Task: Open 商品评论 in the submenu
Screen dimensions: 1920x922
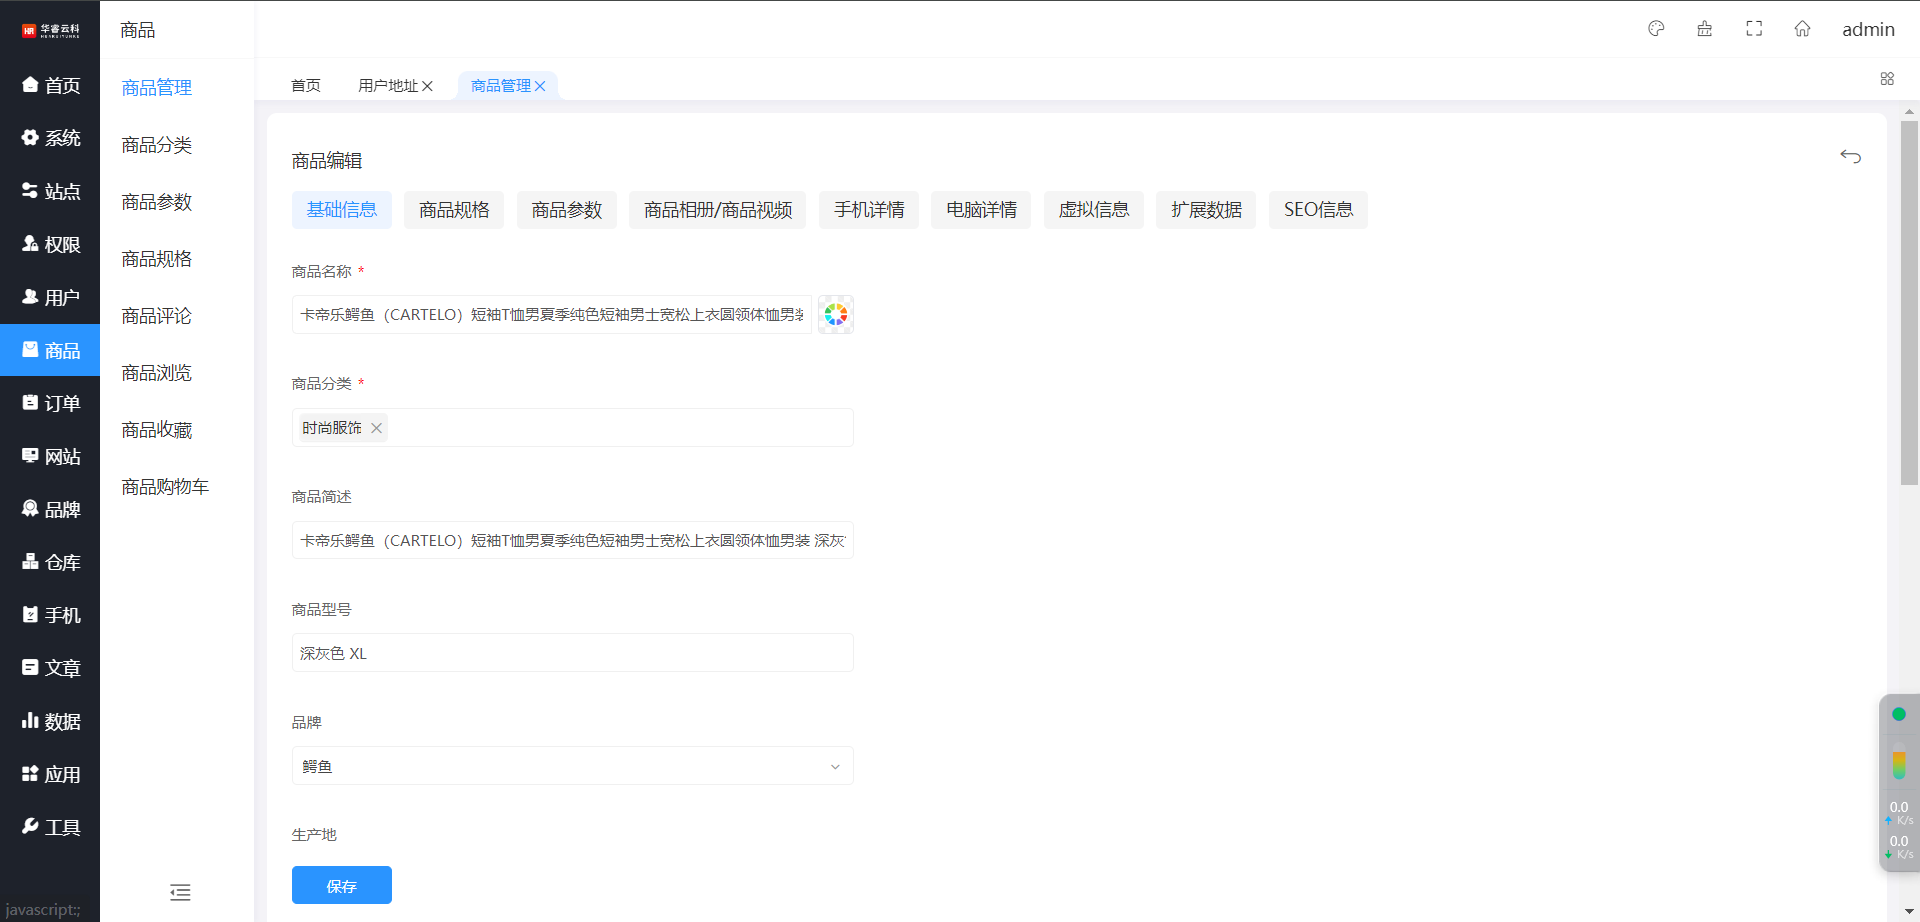Action: pyautogui.click(x=156, y=316)
